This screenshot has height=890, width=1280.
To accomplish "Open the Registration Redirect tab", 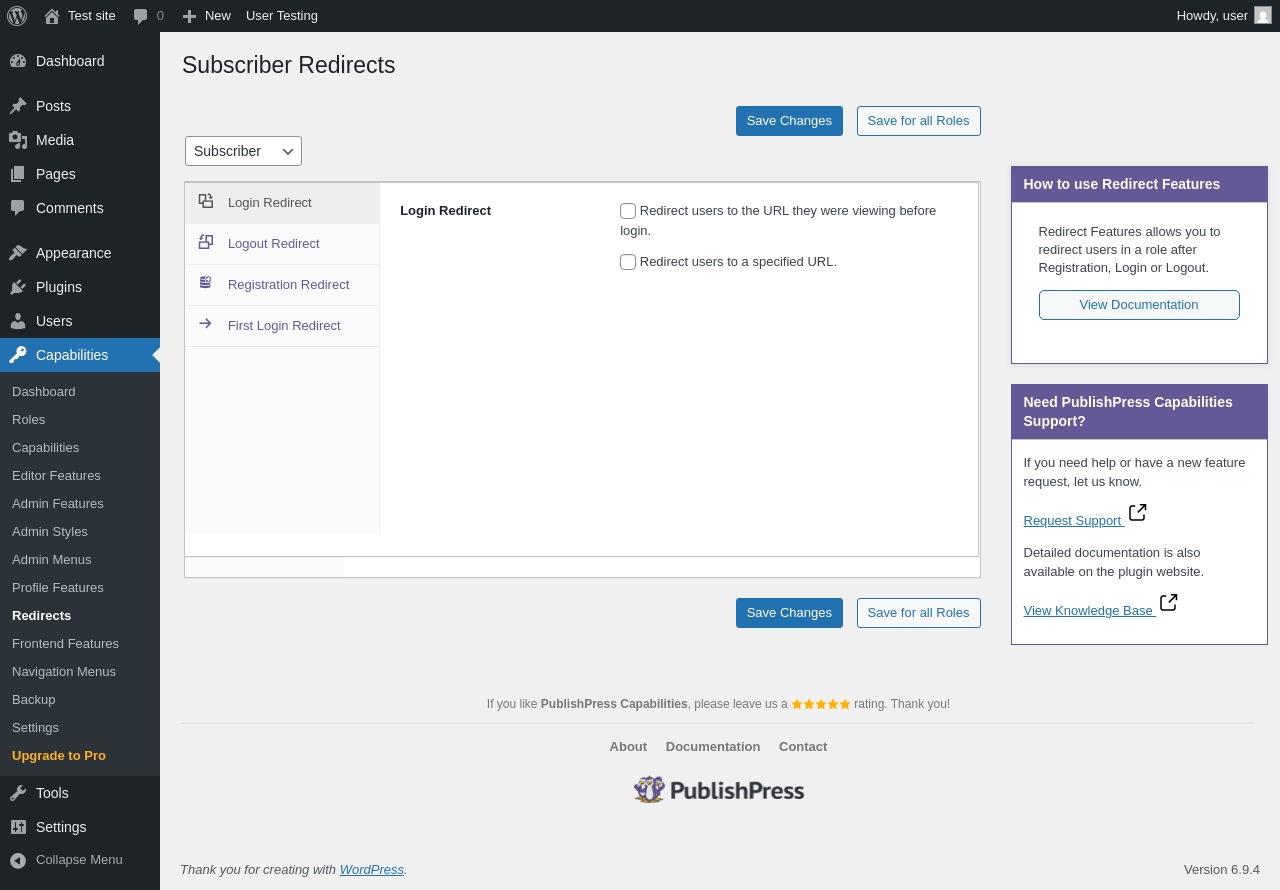I will coord(288,285).
